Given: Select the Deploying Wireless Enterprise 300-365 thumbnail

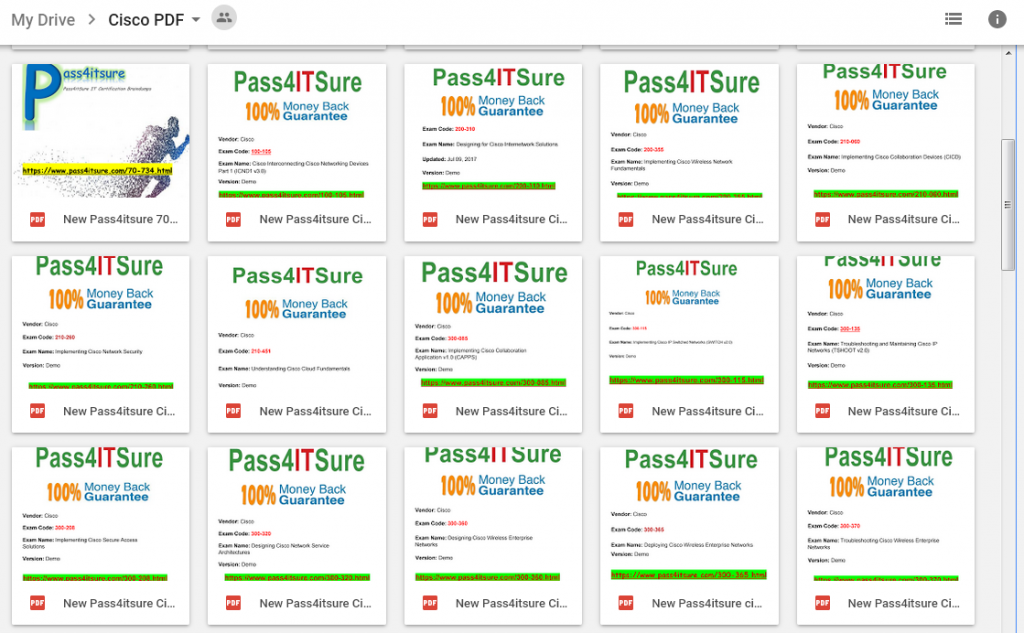Looking at the screenshot, I should tap(690, 515).
